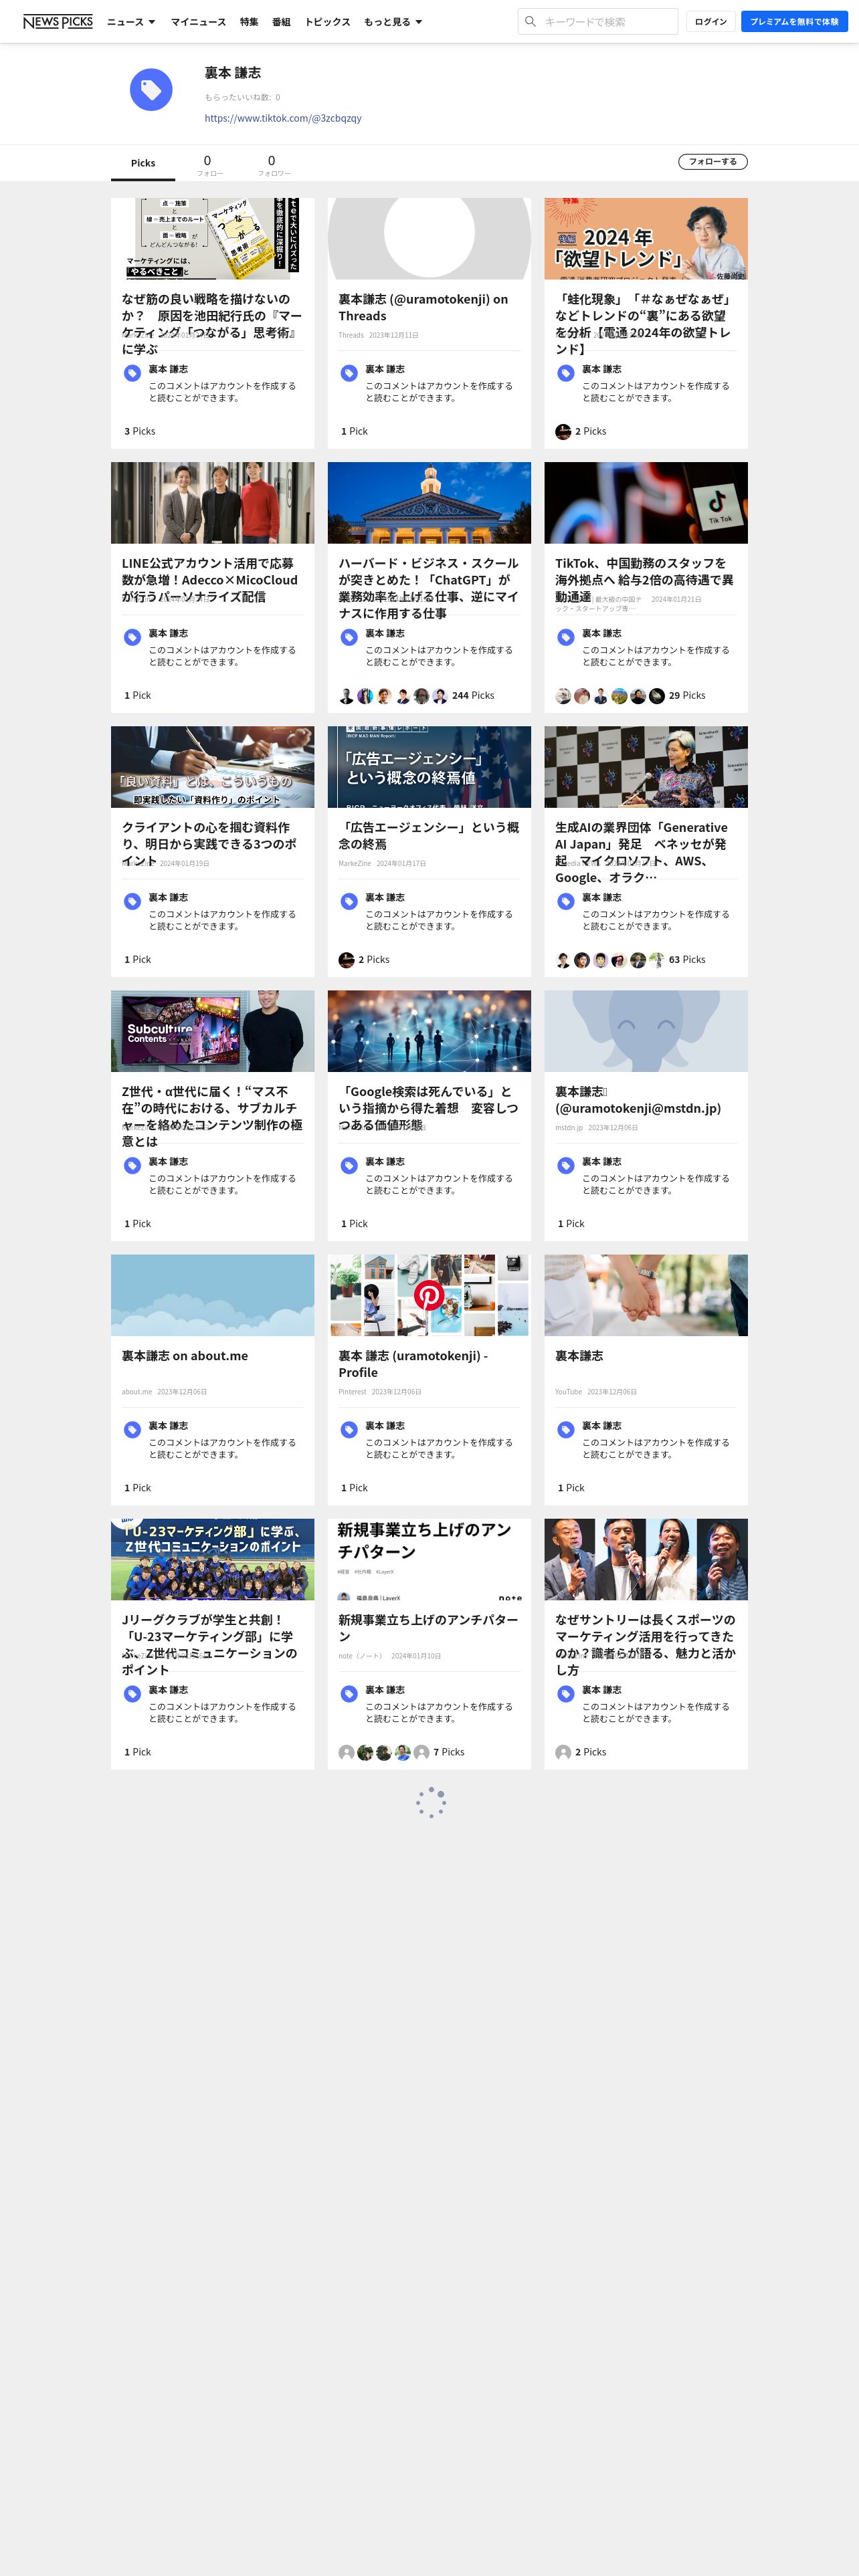859x2576 pixels.
Task: Expand the もっと見る menu
Action: 393,21
